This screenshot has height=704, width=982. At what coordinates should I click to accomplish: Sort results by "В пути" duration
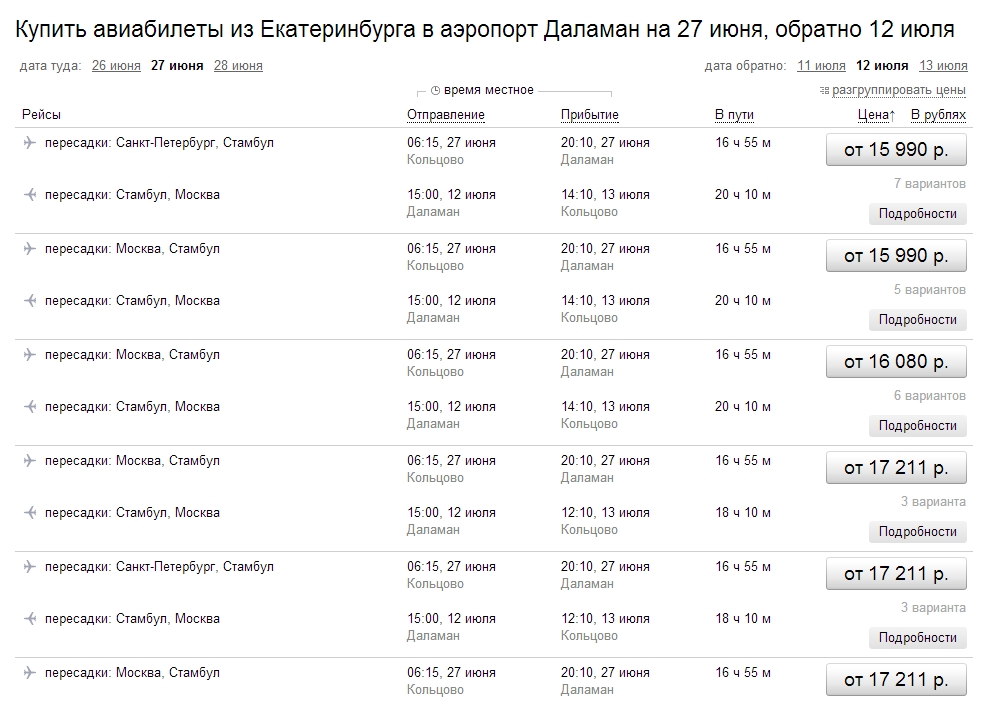pyautogui.click(x=734, y=115)
